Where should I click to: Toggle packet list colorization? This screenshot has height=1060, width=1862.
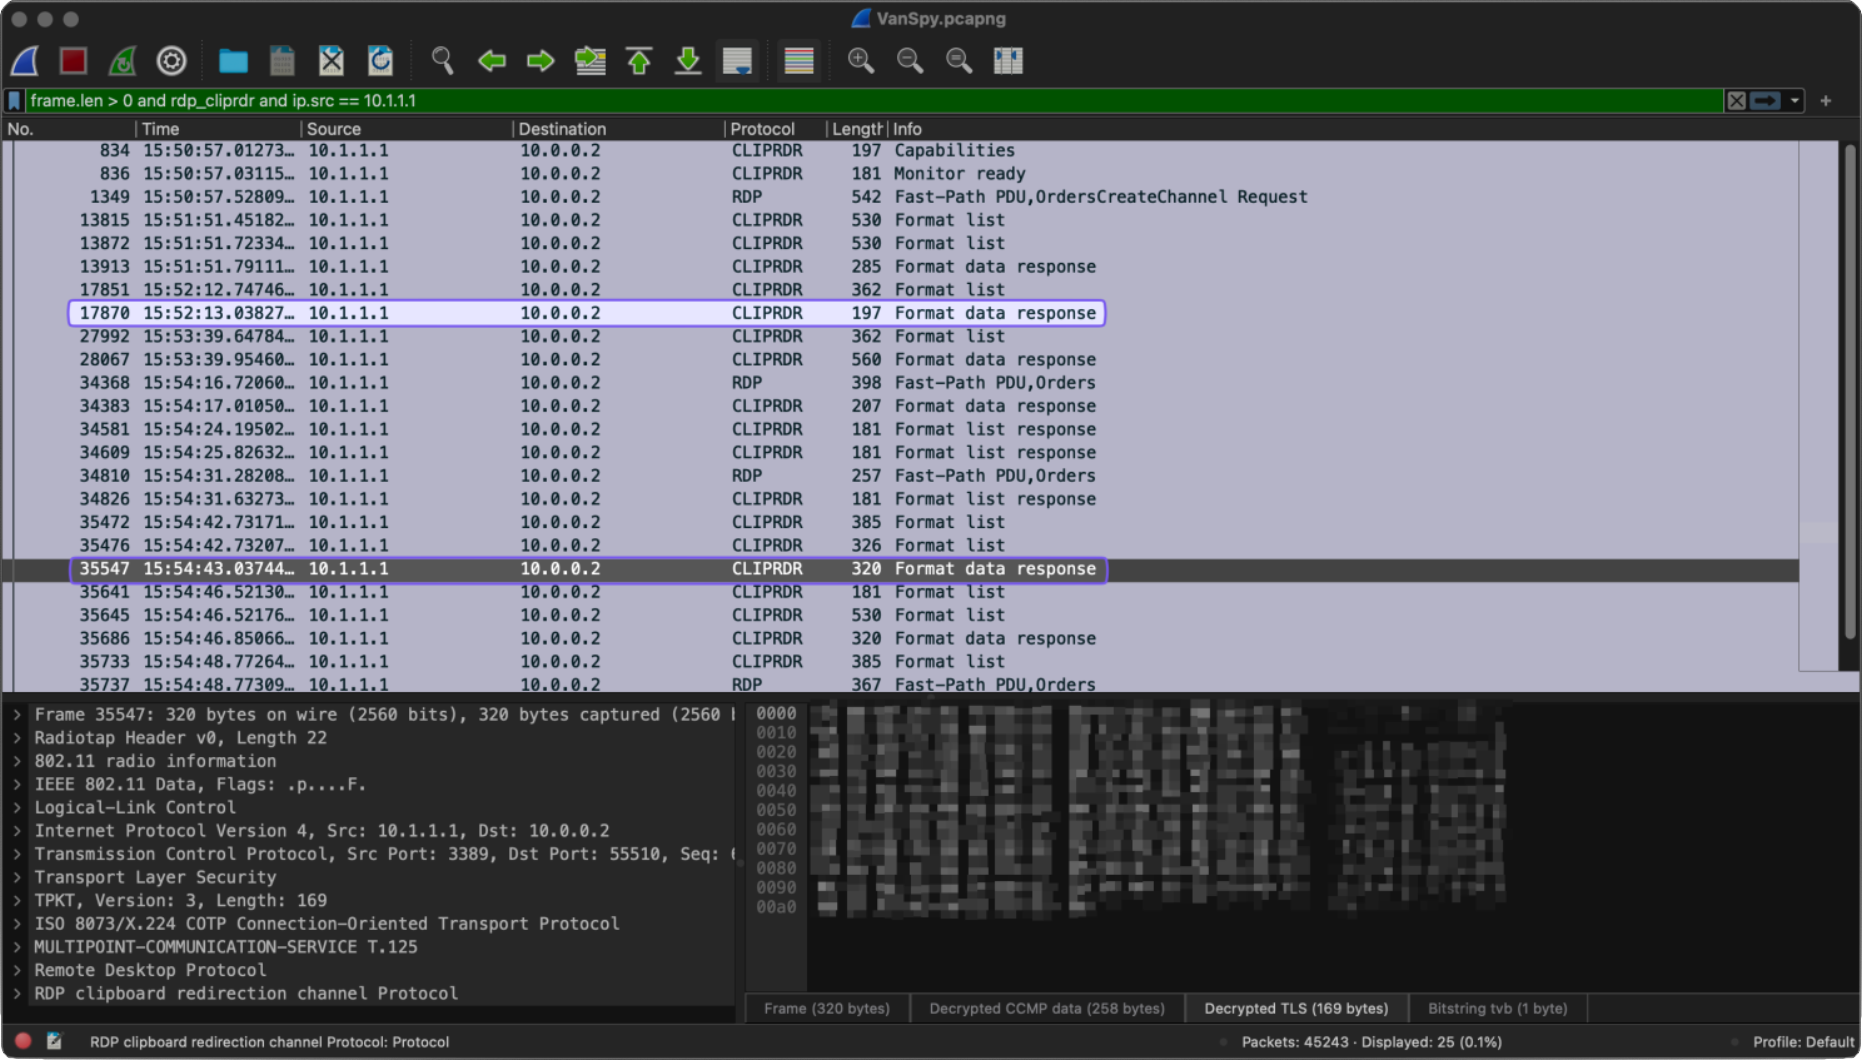[799, 61]
